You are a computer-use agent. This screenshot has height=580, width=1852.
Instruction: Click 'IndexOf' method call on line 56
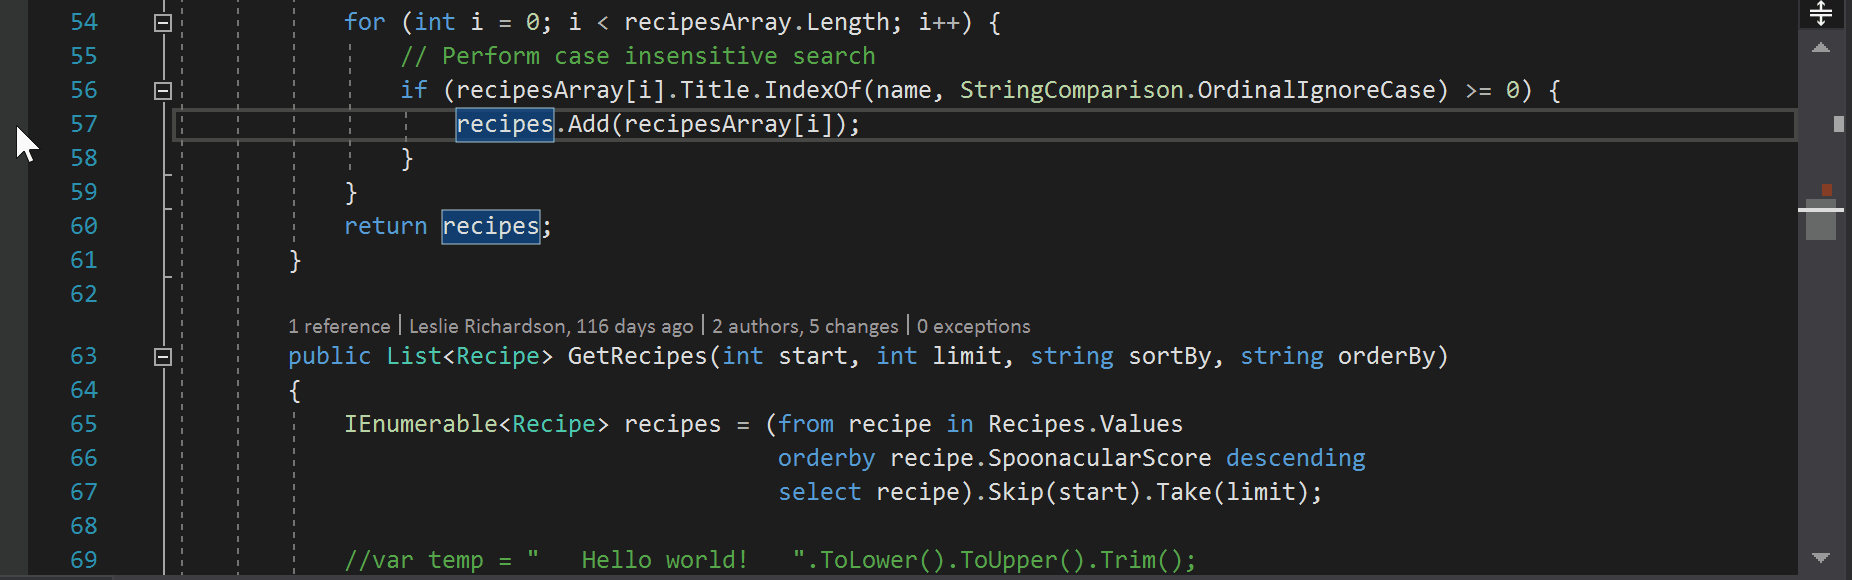813,90
